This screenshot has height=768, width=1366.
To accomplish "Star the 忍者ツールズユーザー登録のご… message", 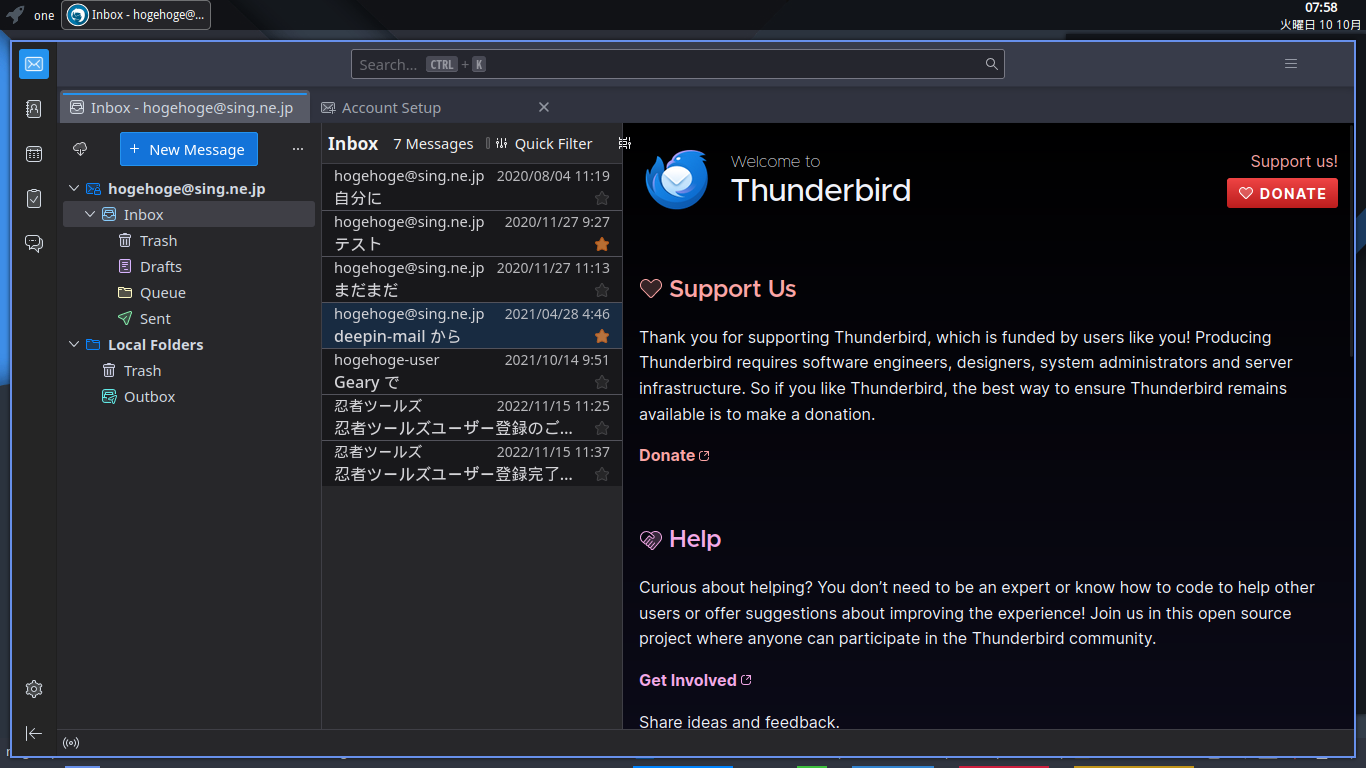I will 602,428.
